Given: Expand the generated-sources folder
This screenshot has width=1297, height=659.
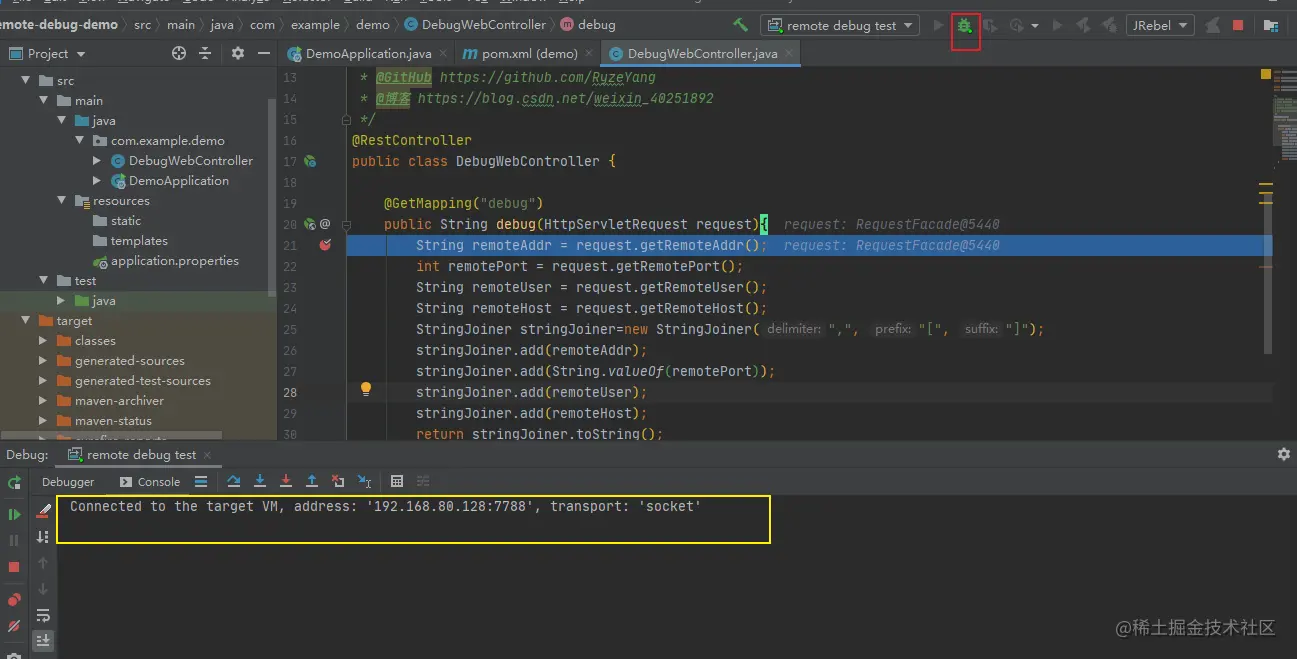Looking at the screenshot, I should tap(43, 360).
